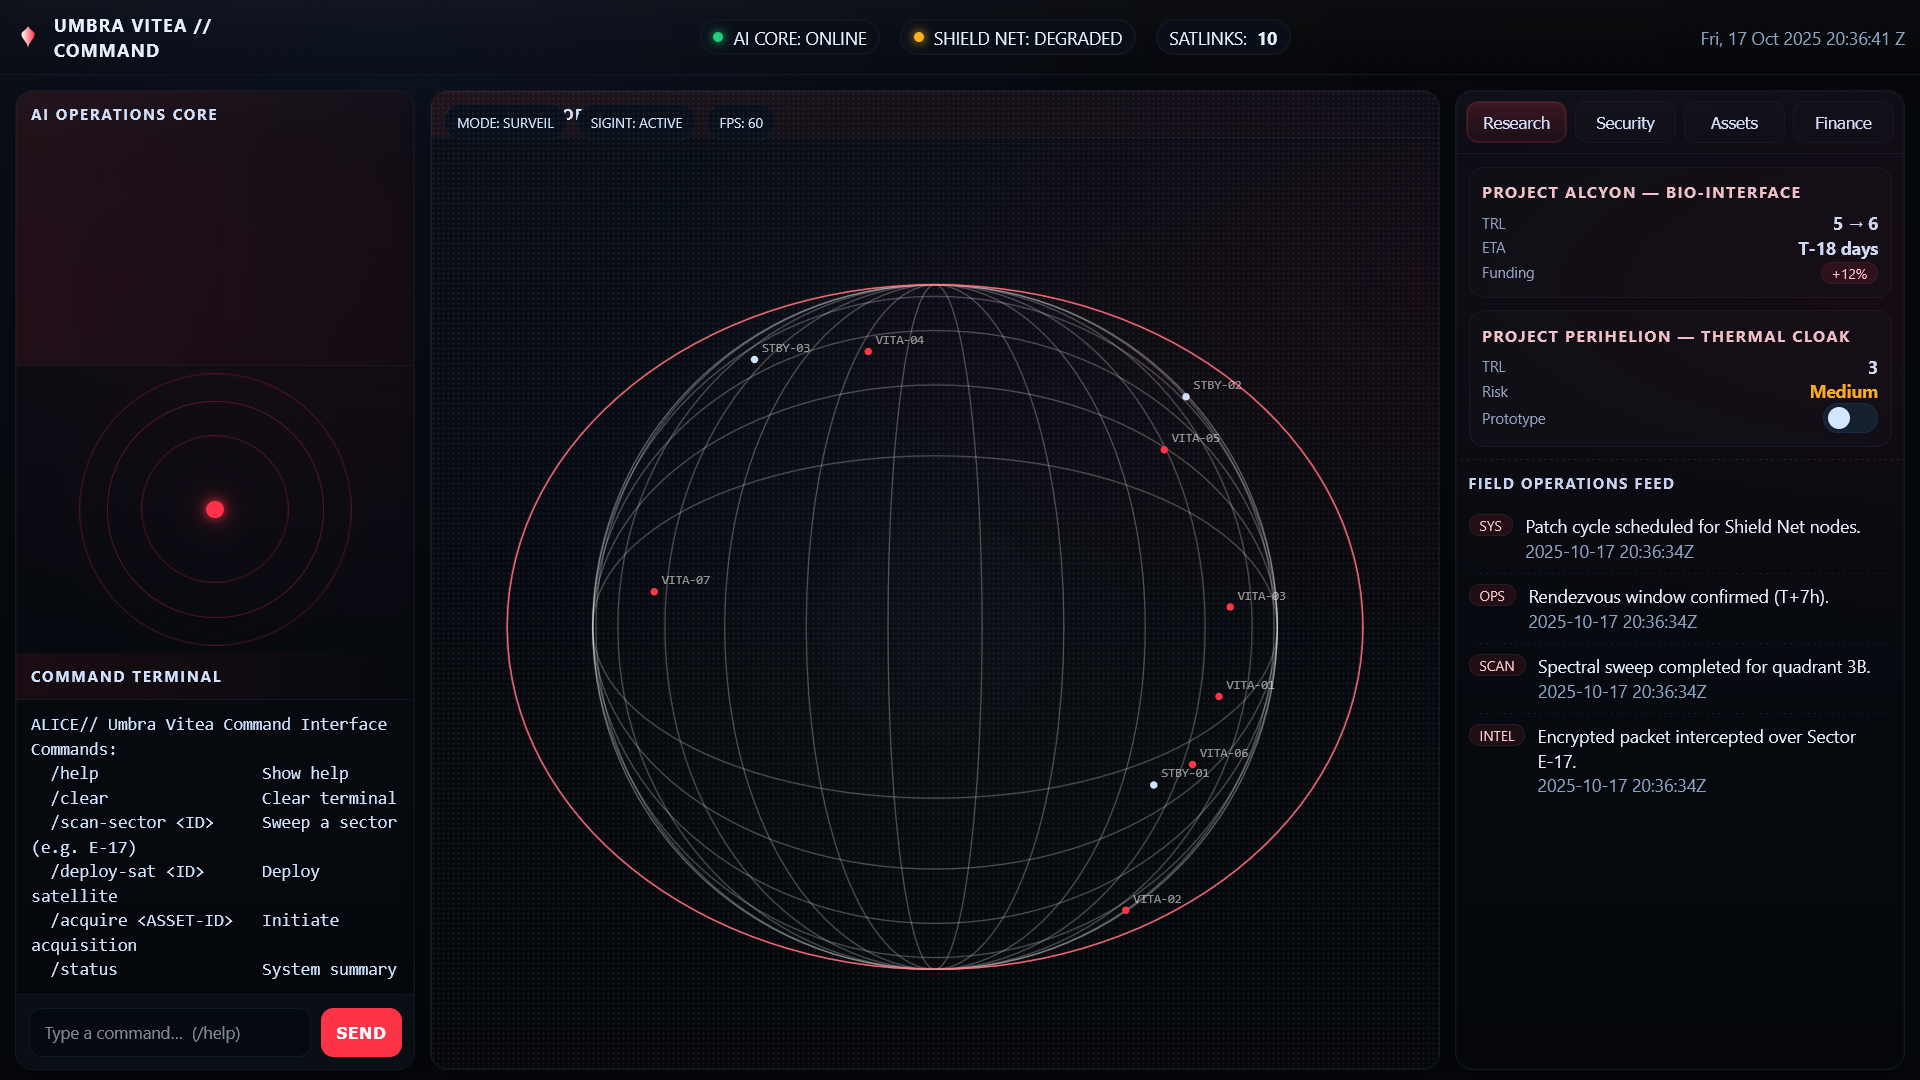
Task: Open the Finance tab
Action: point(1843,123)
